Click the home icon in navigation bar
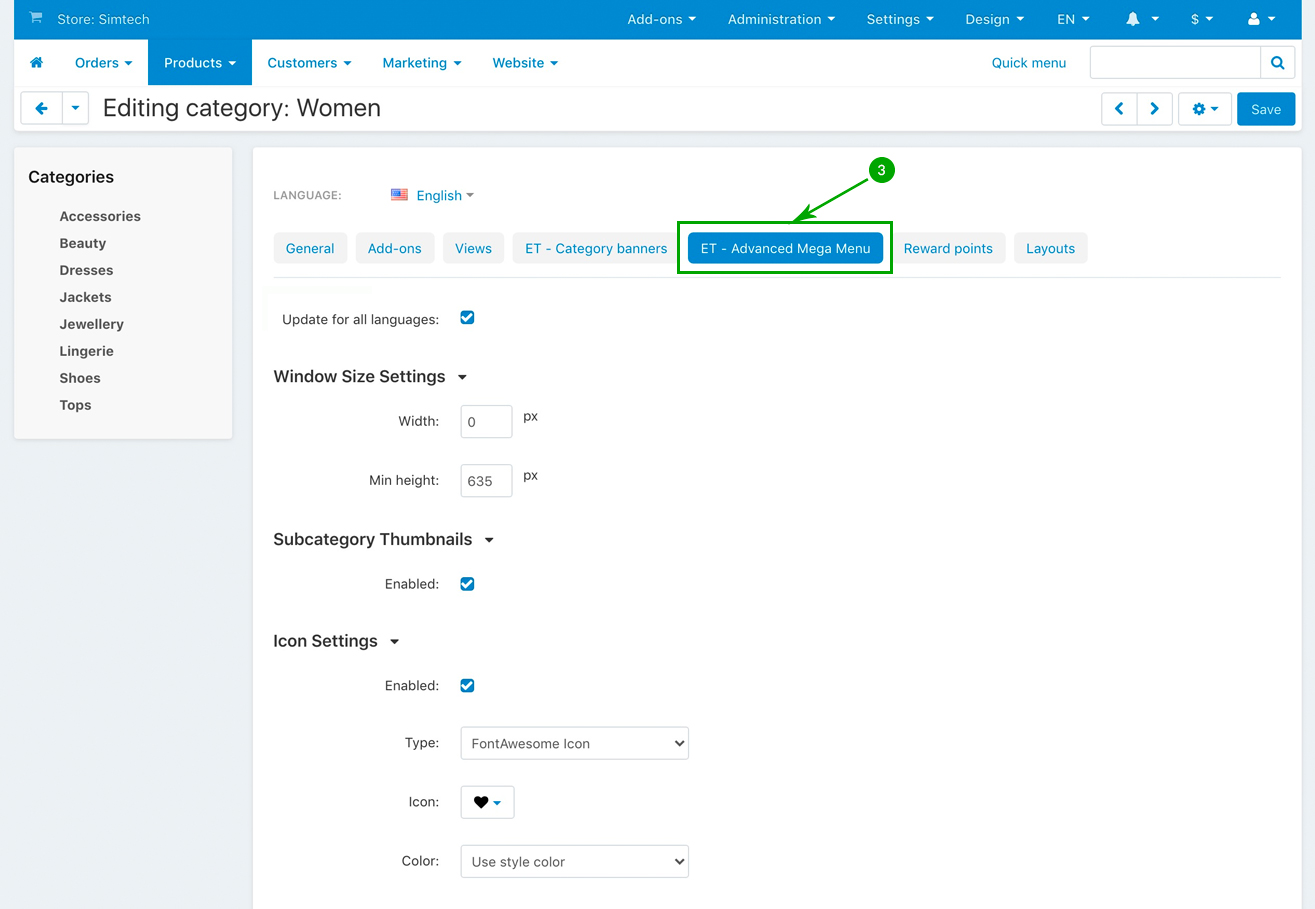1315x909 pixels. (x=37, y=63)
